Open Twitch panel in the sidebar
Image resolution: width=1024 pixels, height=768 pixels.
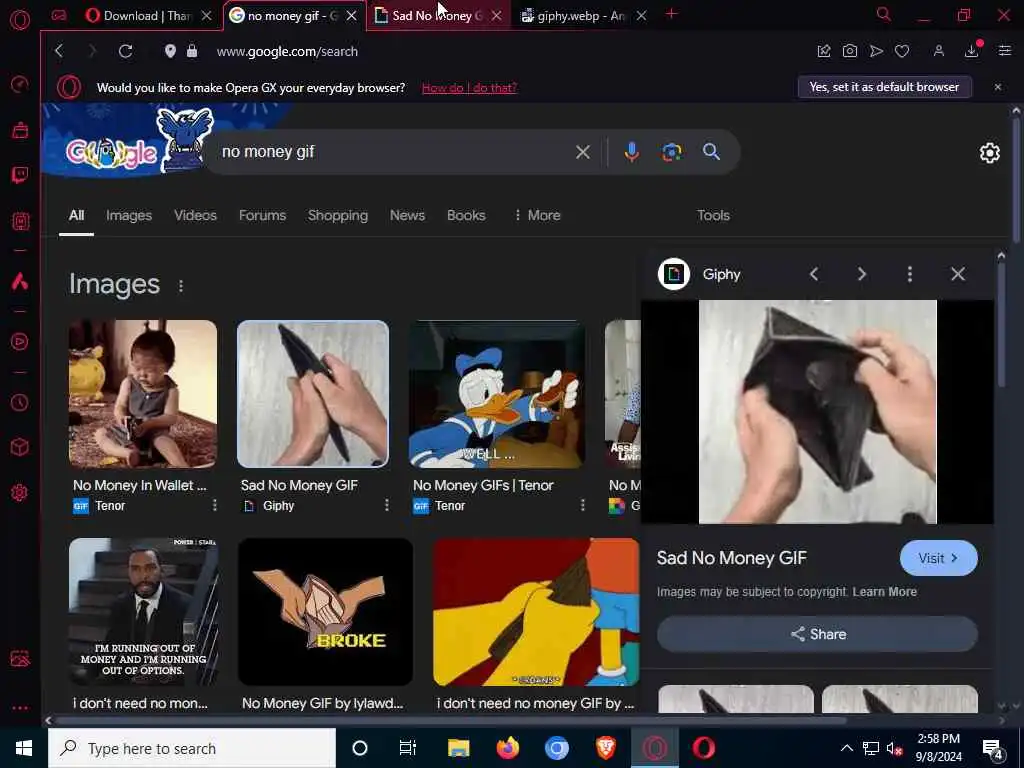[x=20, y=175]
